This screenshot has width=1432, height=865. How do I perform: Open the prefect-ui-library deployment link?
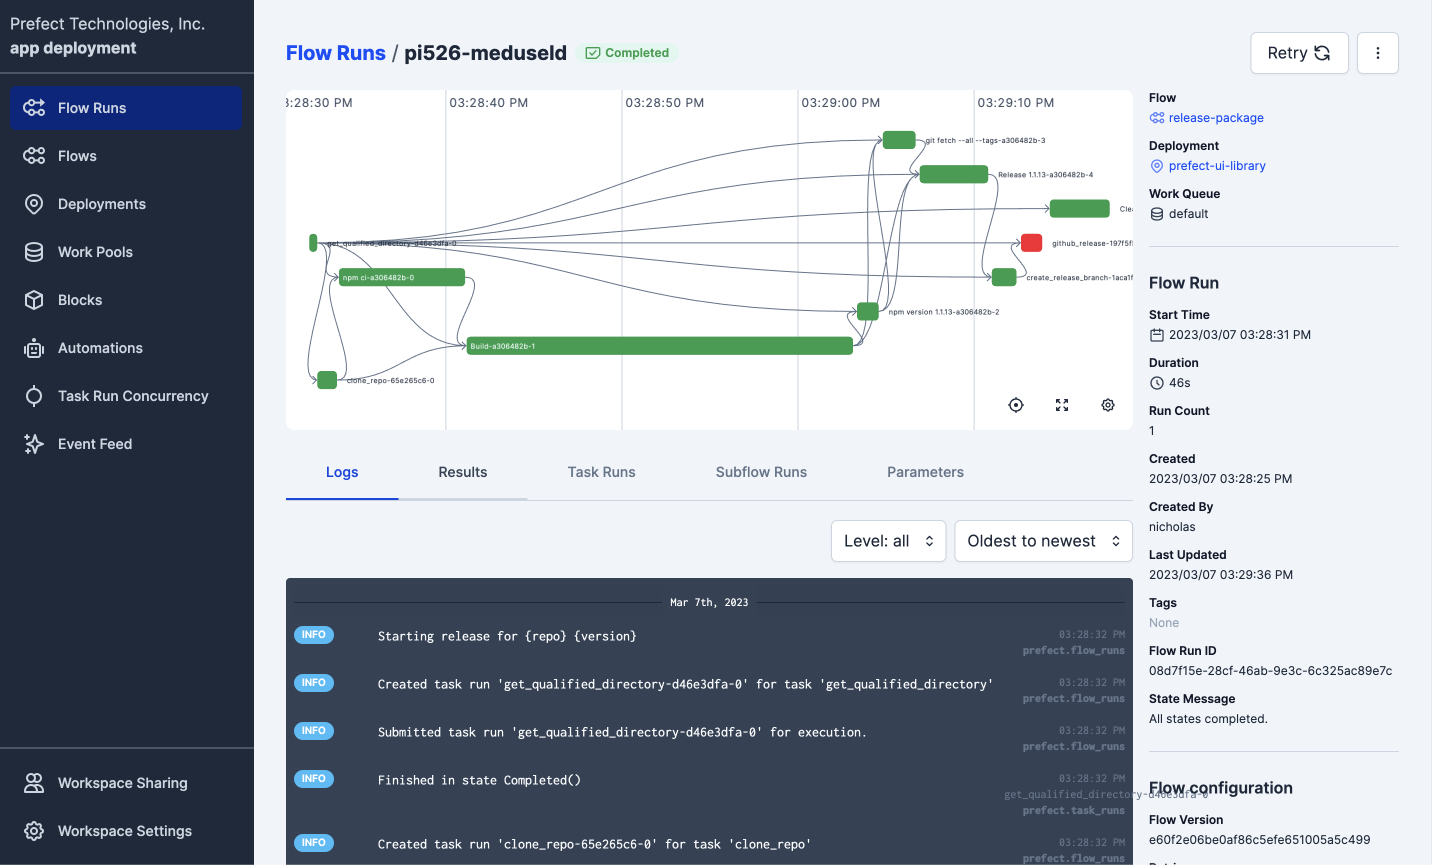1217,166
